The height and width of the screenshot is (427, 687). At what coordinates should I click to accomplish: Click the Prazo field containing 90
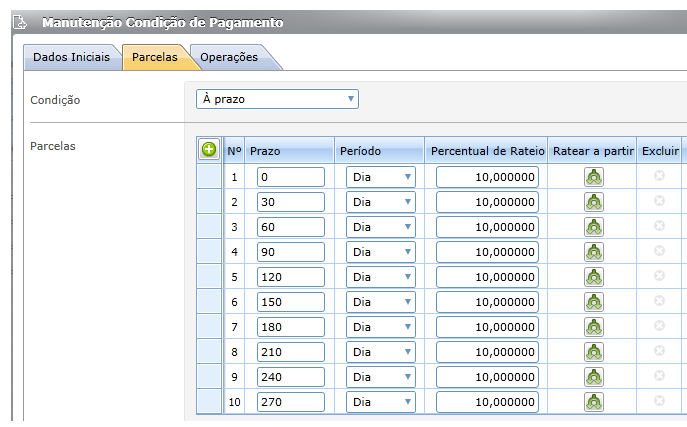coord(291,252)
